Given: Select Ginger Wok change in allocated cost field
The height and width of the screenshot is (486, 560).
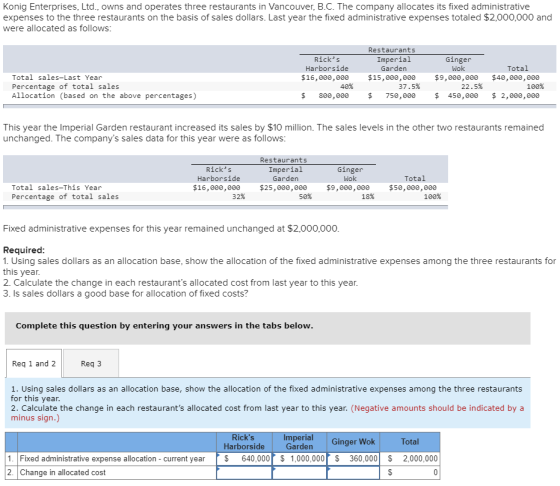Looking at the screenshot, I should pyautogui.click(x=353, y=472).
